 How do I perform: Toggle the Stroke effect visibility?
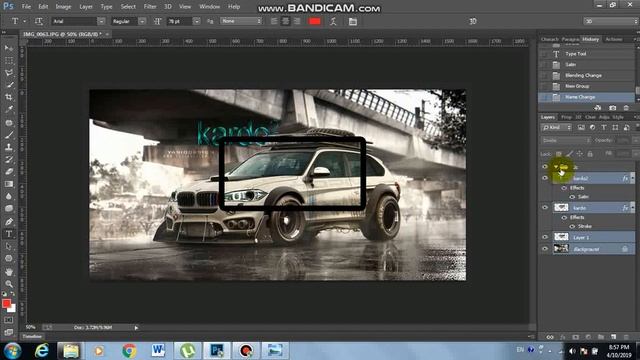tap(572, 226)
